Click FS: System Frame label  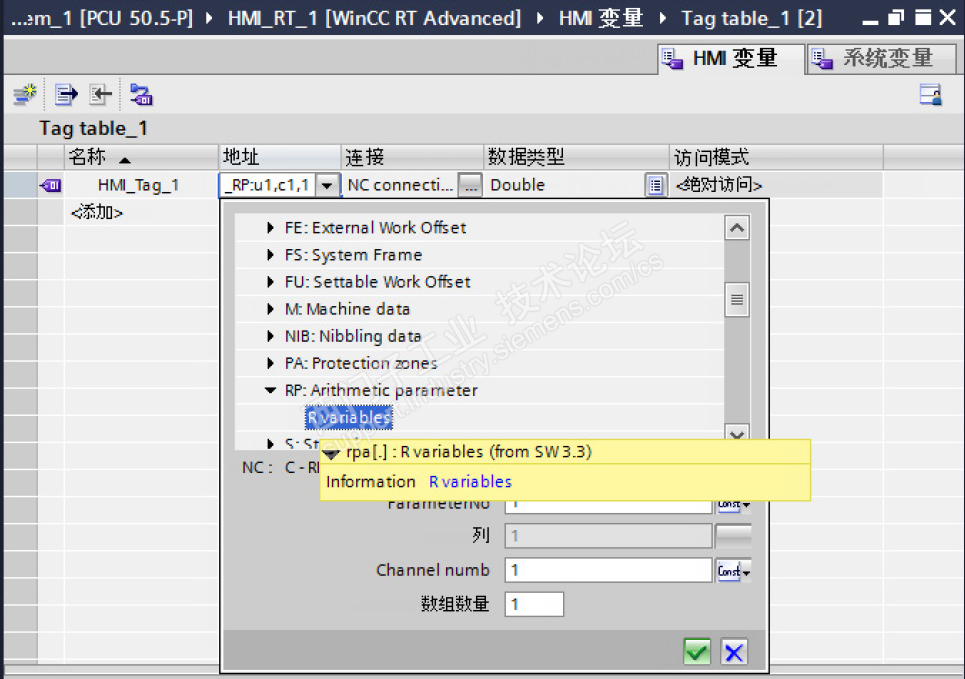tap(353, 255)
